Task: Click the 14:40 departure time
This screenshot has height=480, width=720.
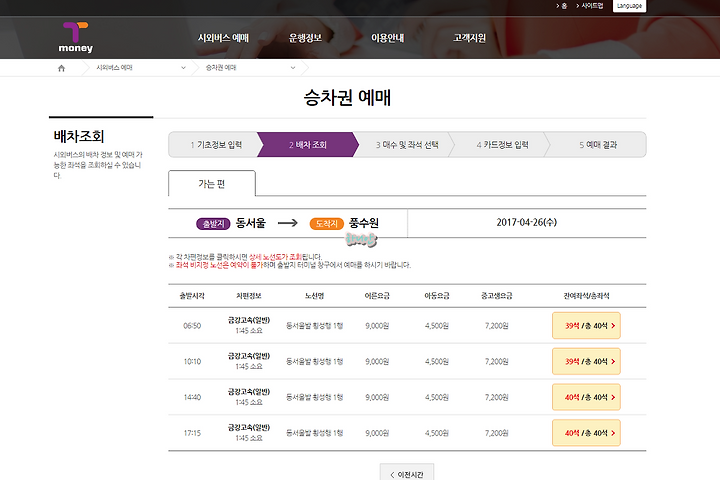Action: coord(192,397)
